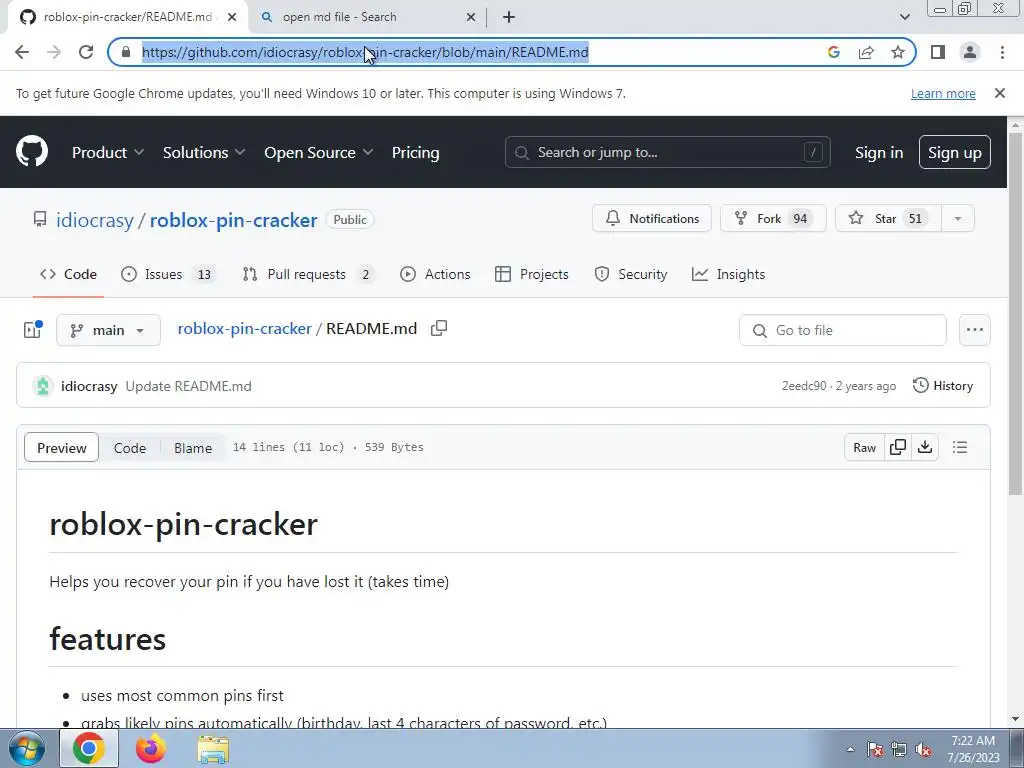Bookmark this page with the star icon
Image resolution: width=1024 pixels, height=768 pixels.
898,52
